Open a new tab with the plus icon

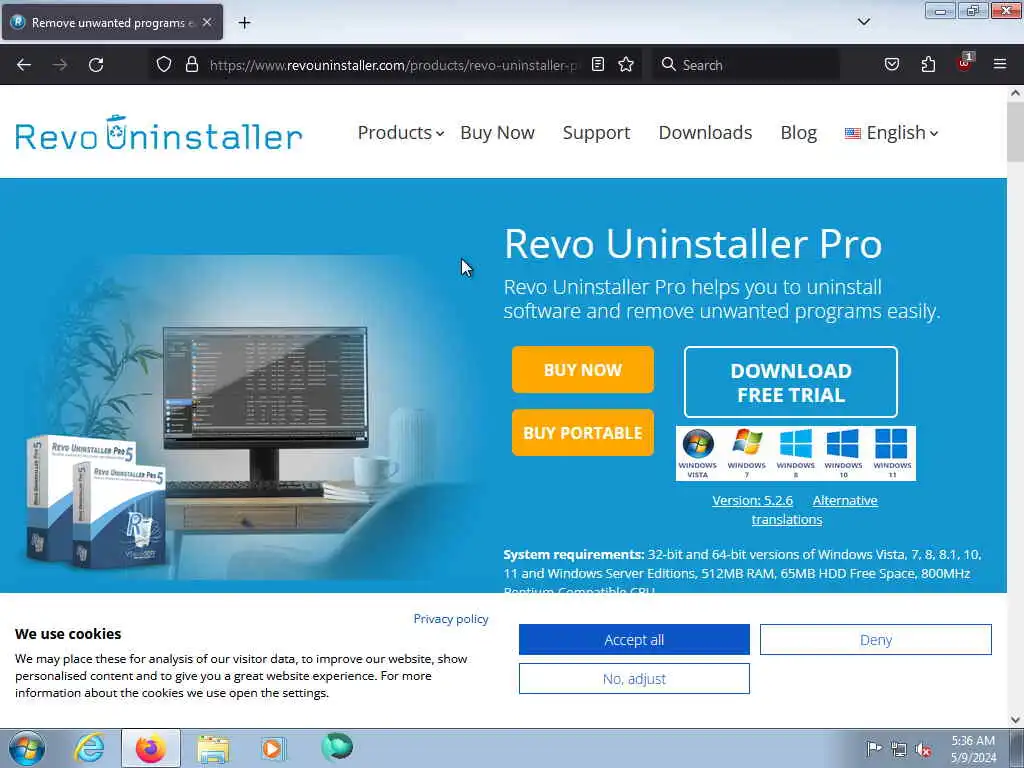244,23
